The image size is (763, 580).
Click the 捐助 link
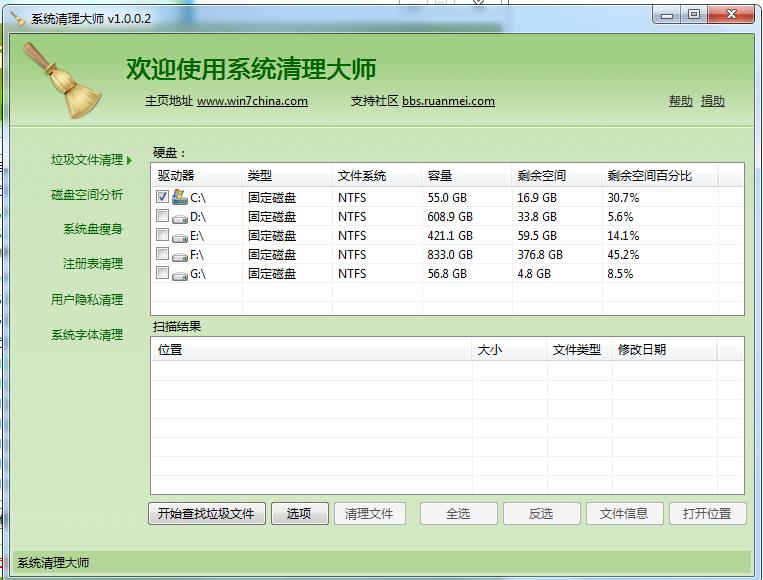coord(713,101)
